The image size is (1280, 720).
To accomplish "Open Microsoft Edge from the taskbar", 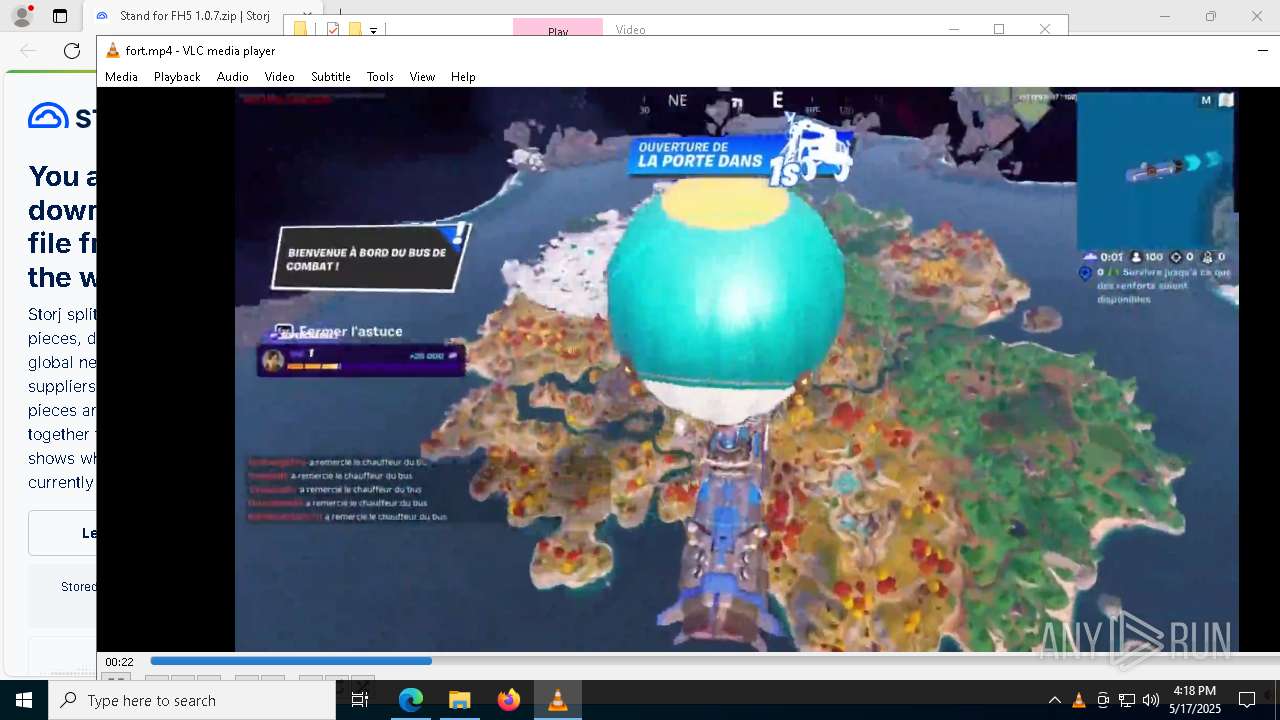I will 411,700.
